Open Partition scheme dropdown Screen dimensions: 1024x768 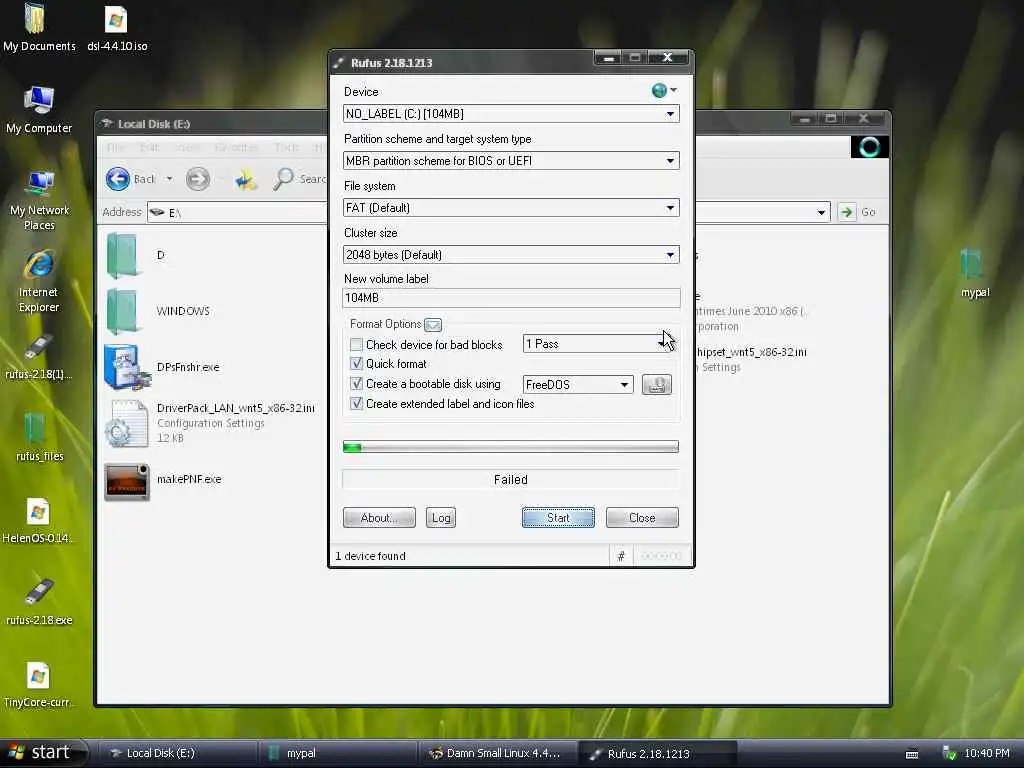click(x=511, y=161)
